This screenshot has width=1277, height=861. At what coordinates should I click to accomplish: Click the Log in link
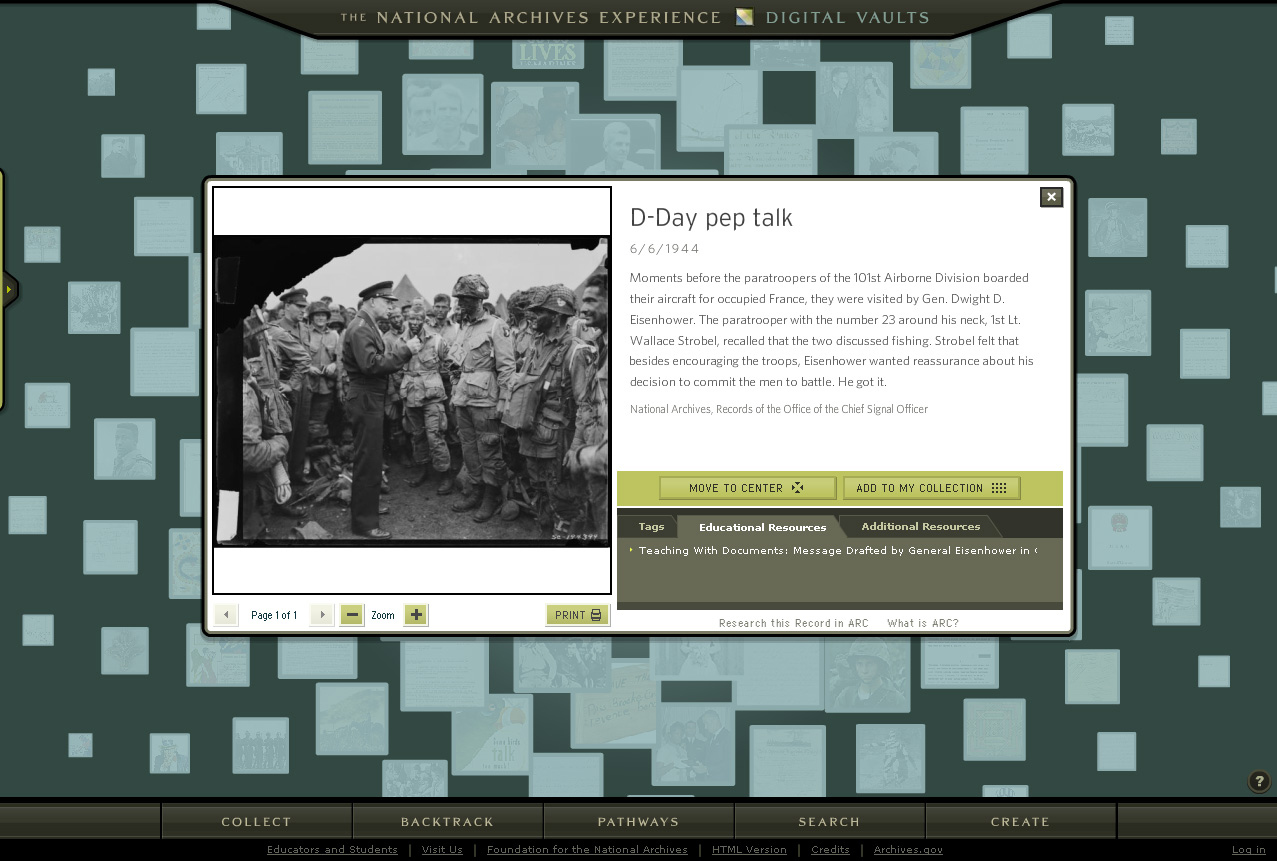[x=1248, y=850]
